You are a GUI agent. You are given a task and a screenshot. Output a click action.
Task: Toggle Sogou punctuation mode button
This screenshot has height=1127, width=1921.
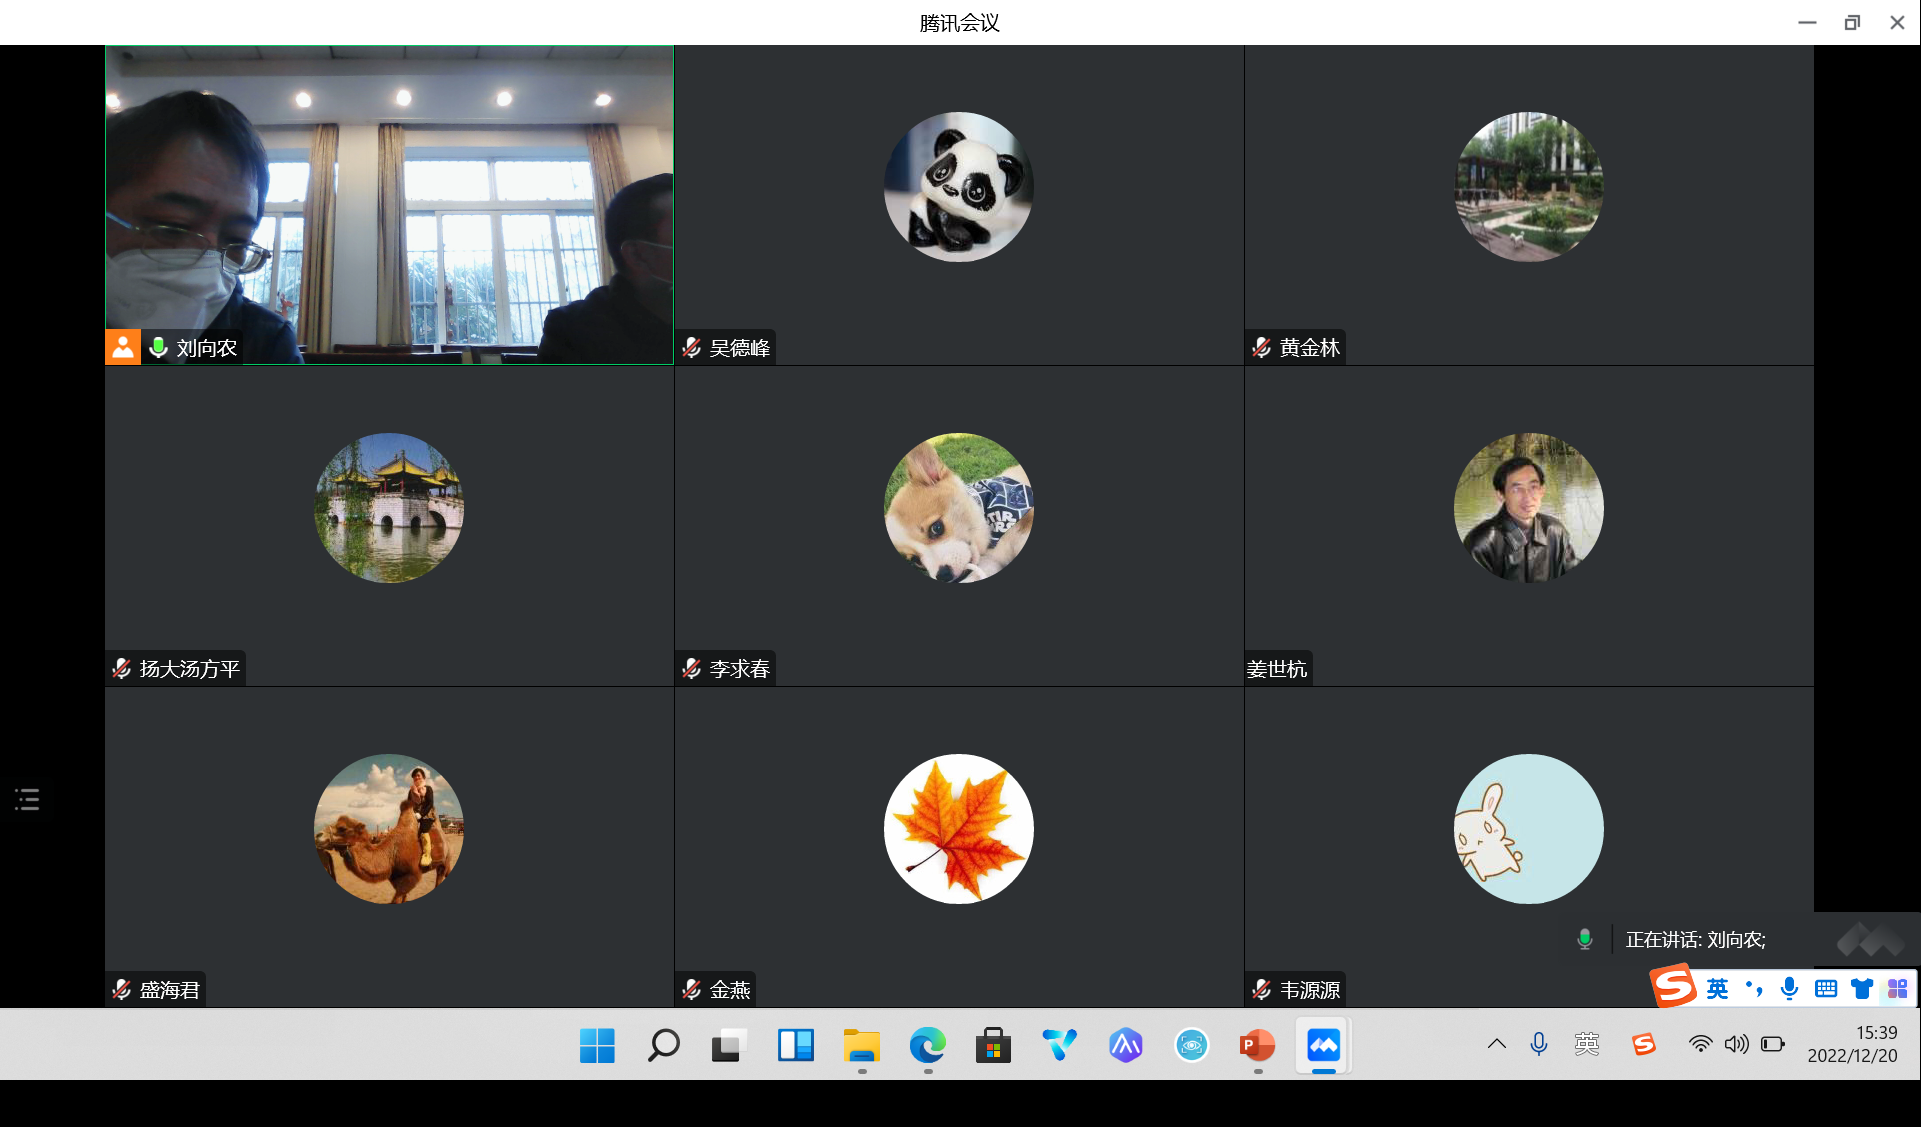click(1753, 988)
